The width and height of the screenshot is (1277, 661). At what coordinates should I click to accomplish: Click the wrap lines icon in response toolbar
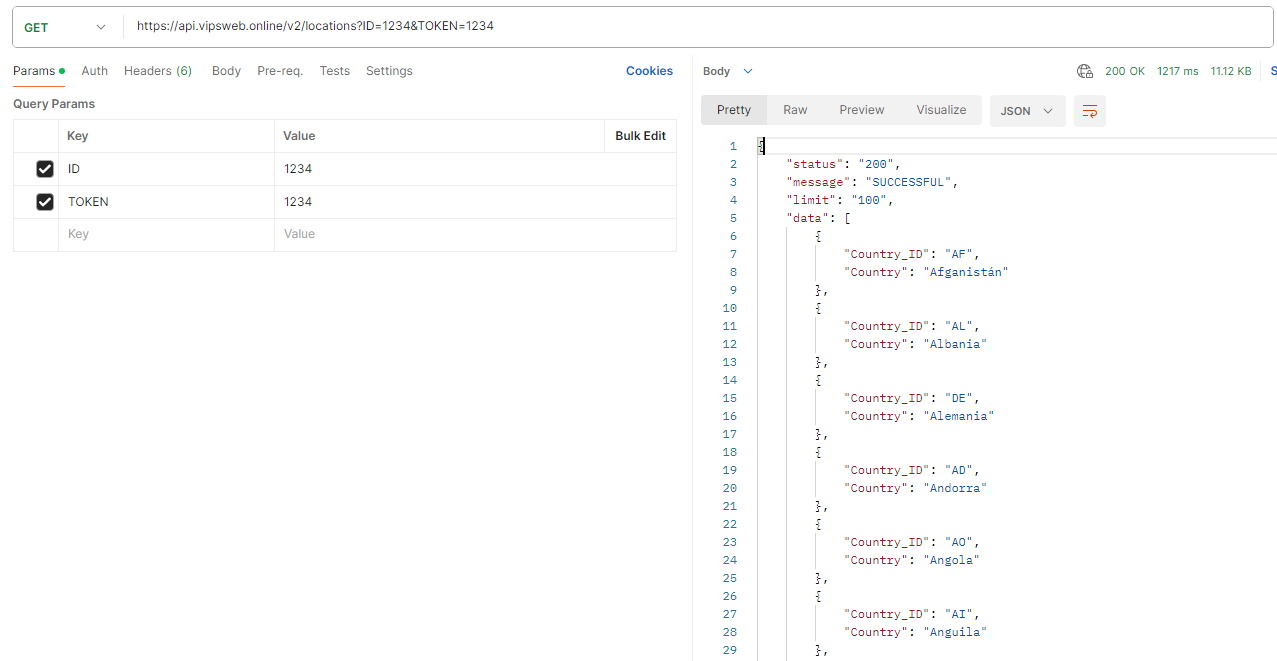[x=1090, y=111]
